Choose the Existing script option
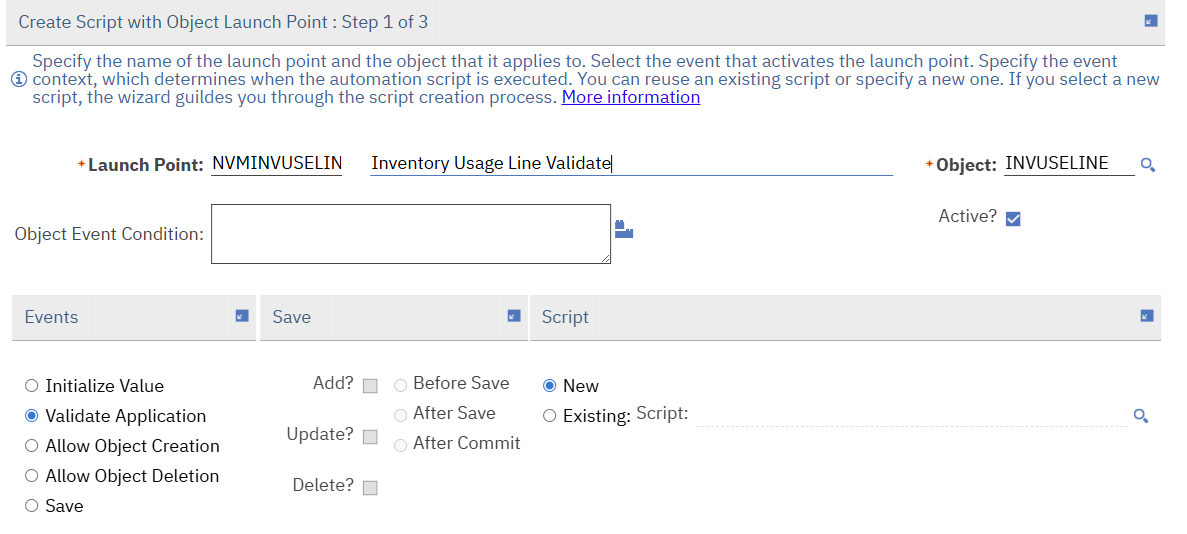This screenshot has width=1187, height=534. pos(549,416)
